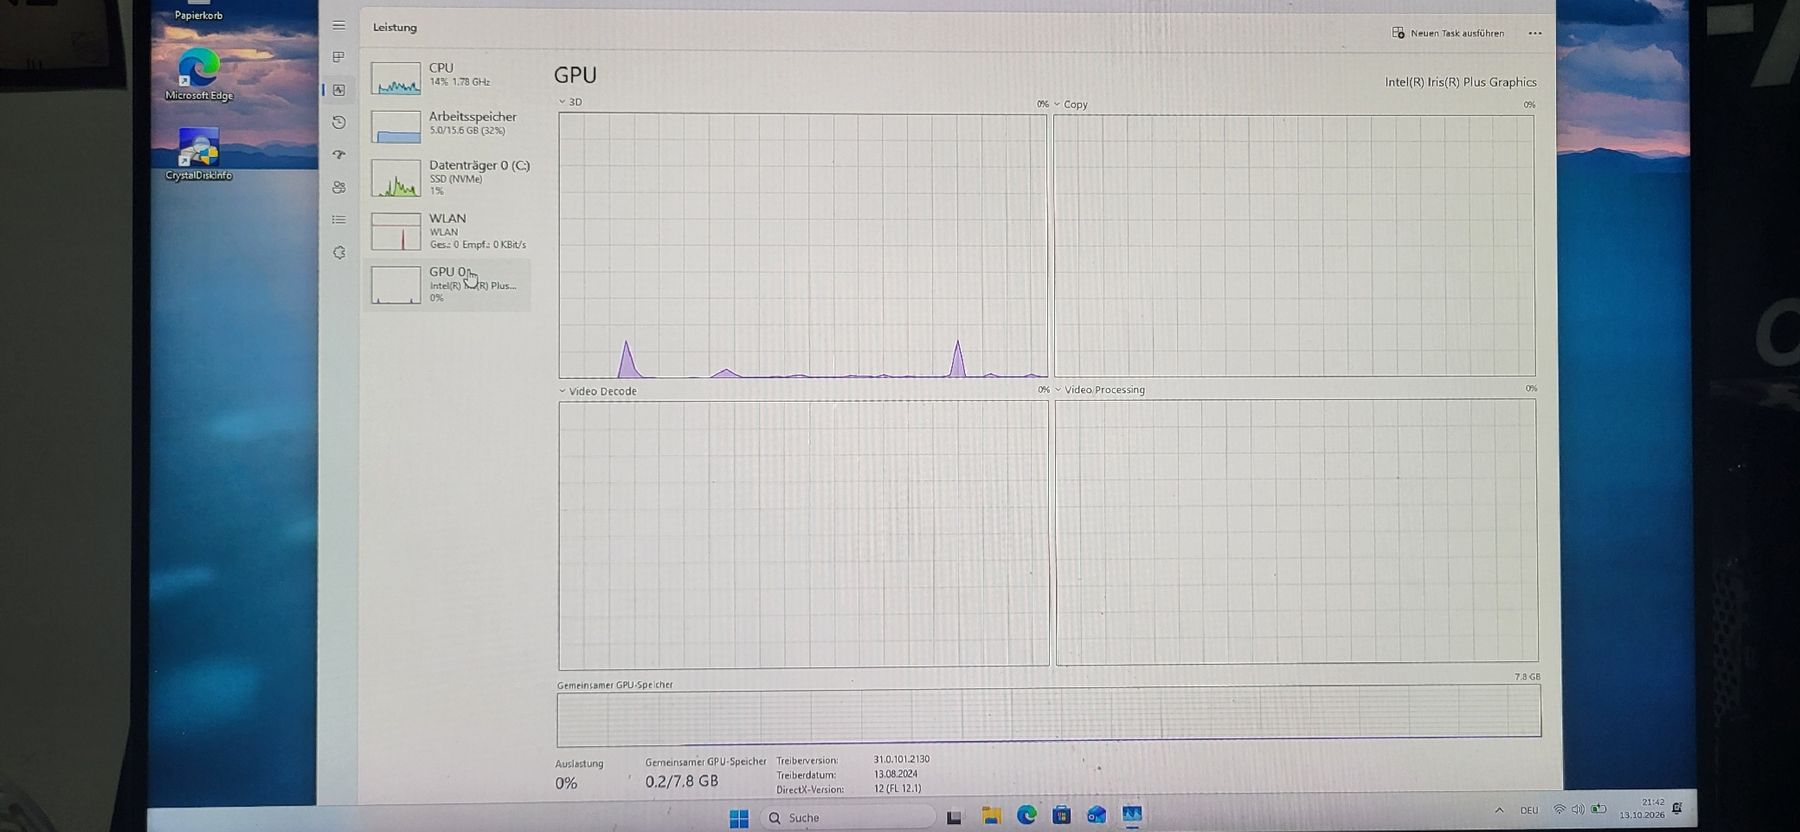This screenshot has height=832, width=1800.
Task: Open the Windows Start button
Action: coord(739,819)
